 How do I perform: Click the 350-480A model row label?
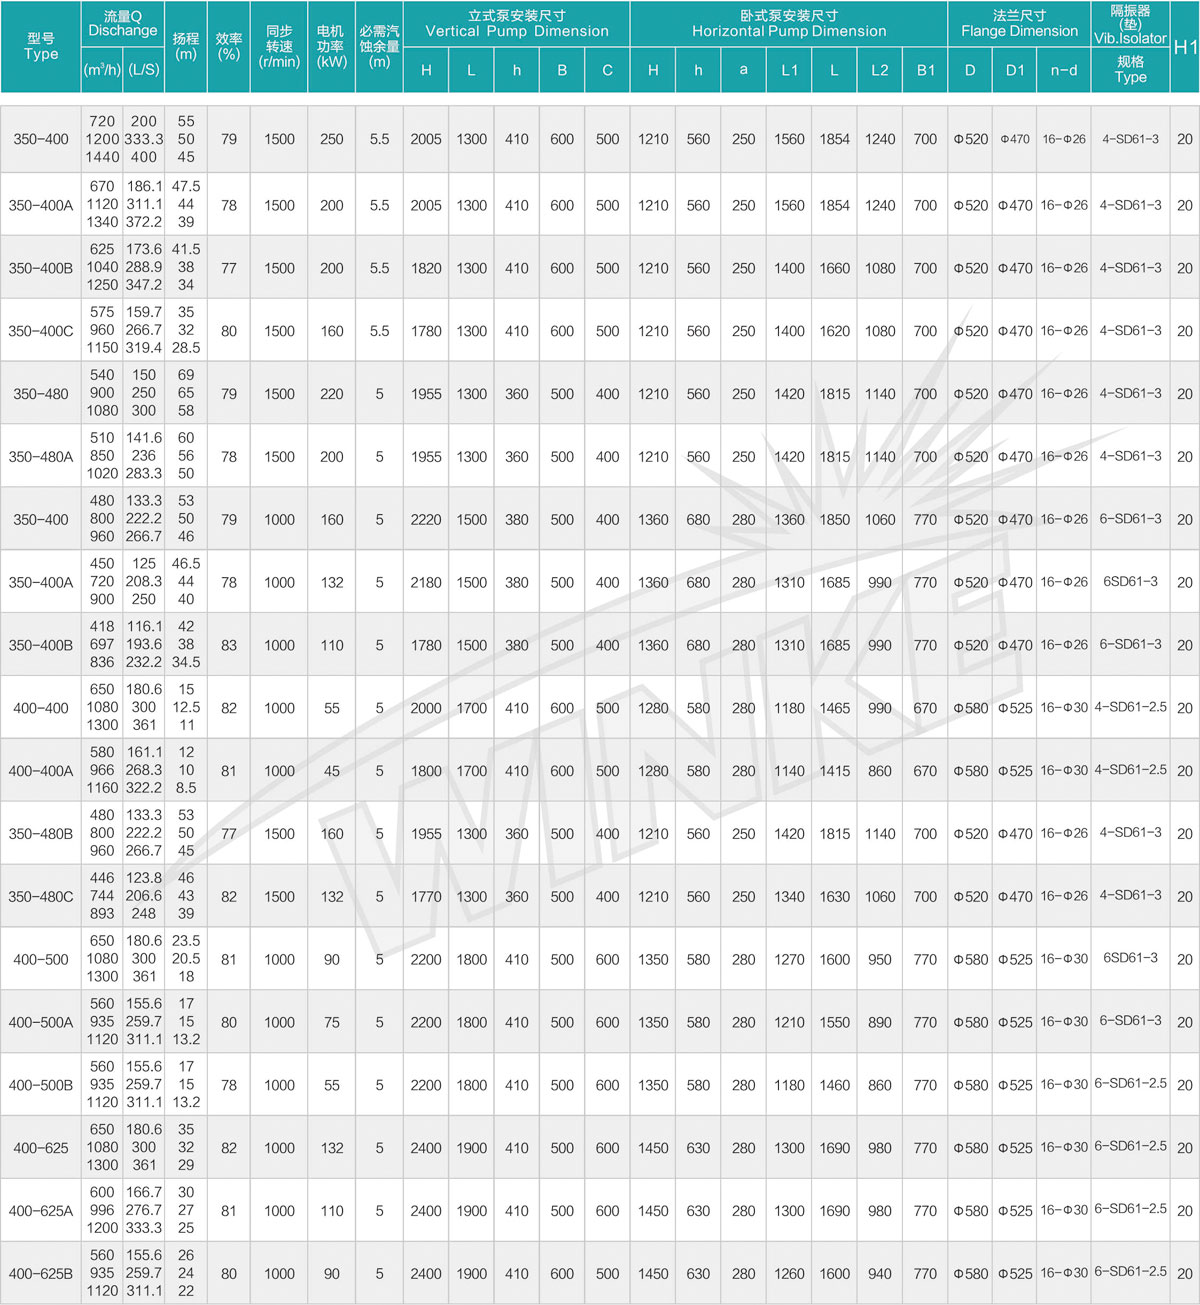click(x=41, y=457)
